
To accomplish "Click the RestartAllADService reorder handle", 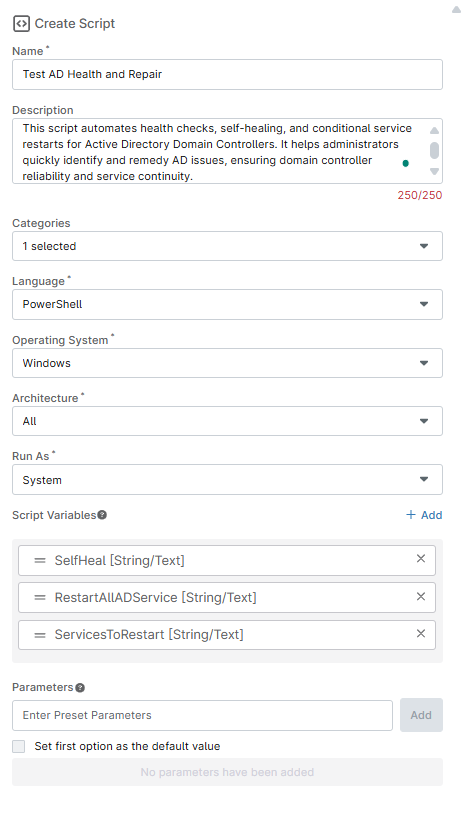I will (40, 597).
